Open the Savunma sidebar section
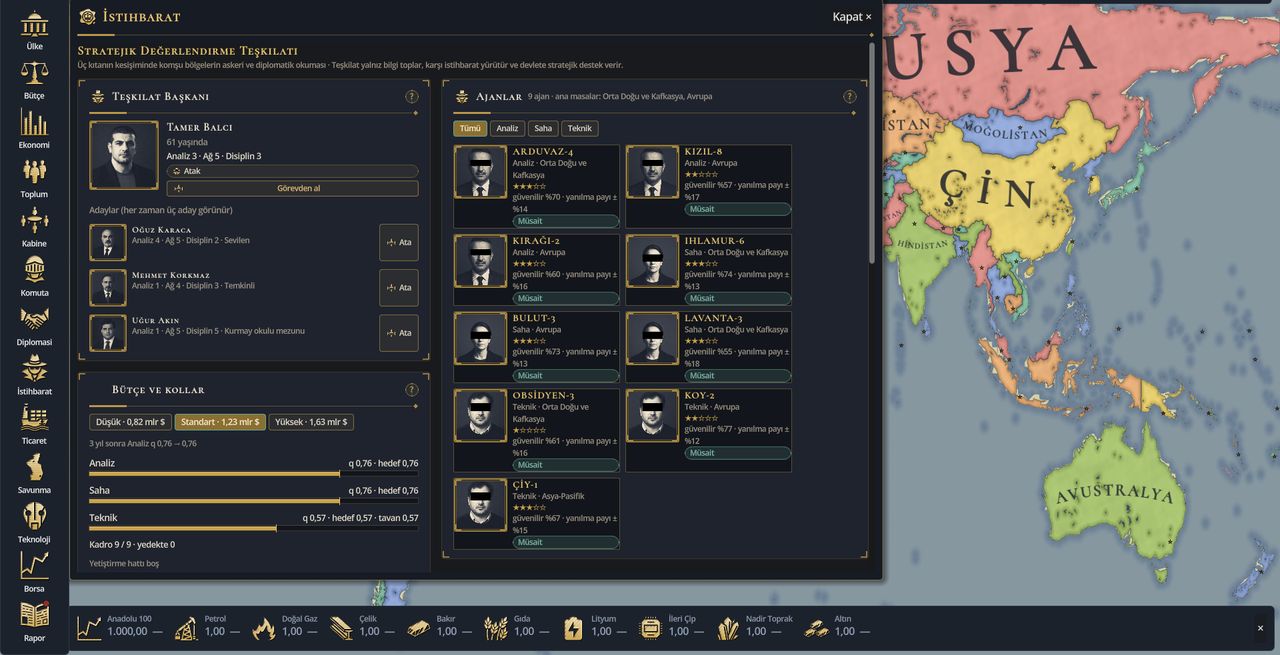 tap(34, 473)
